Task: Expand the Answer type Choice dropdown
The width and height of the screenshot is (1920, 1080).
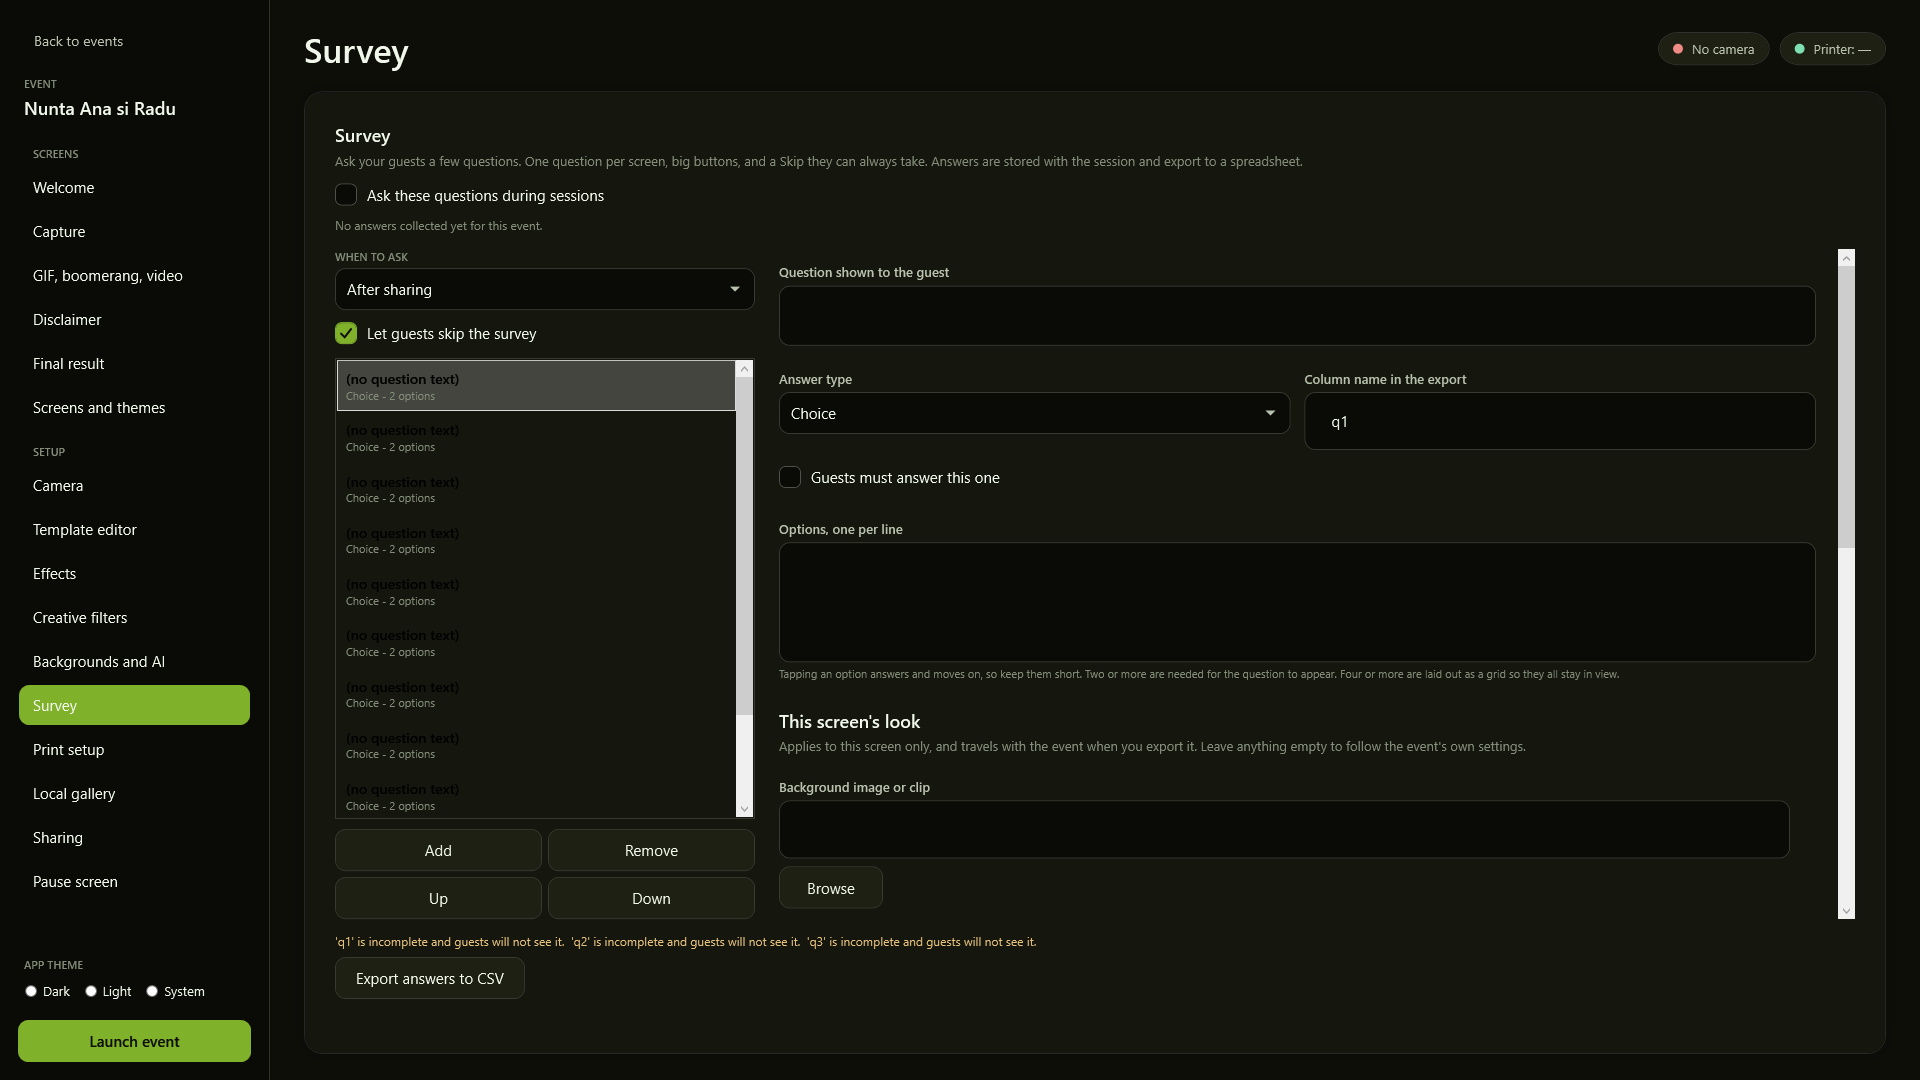Action: point(1034,413)
